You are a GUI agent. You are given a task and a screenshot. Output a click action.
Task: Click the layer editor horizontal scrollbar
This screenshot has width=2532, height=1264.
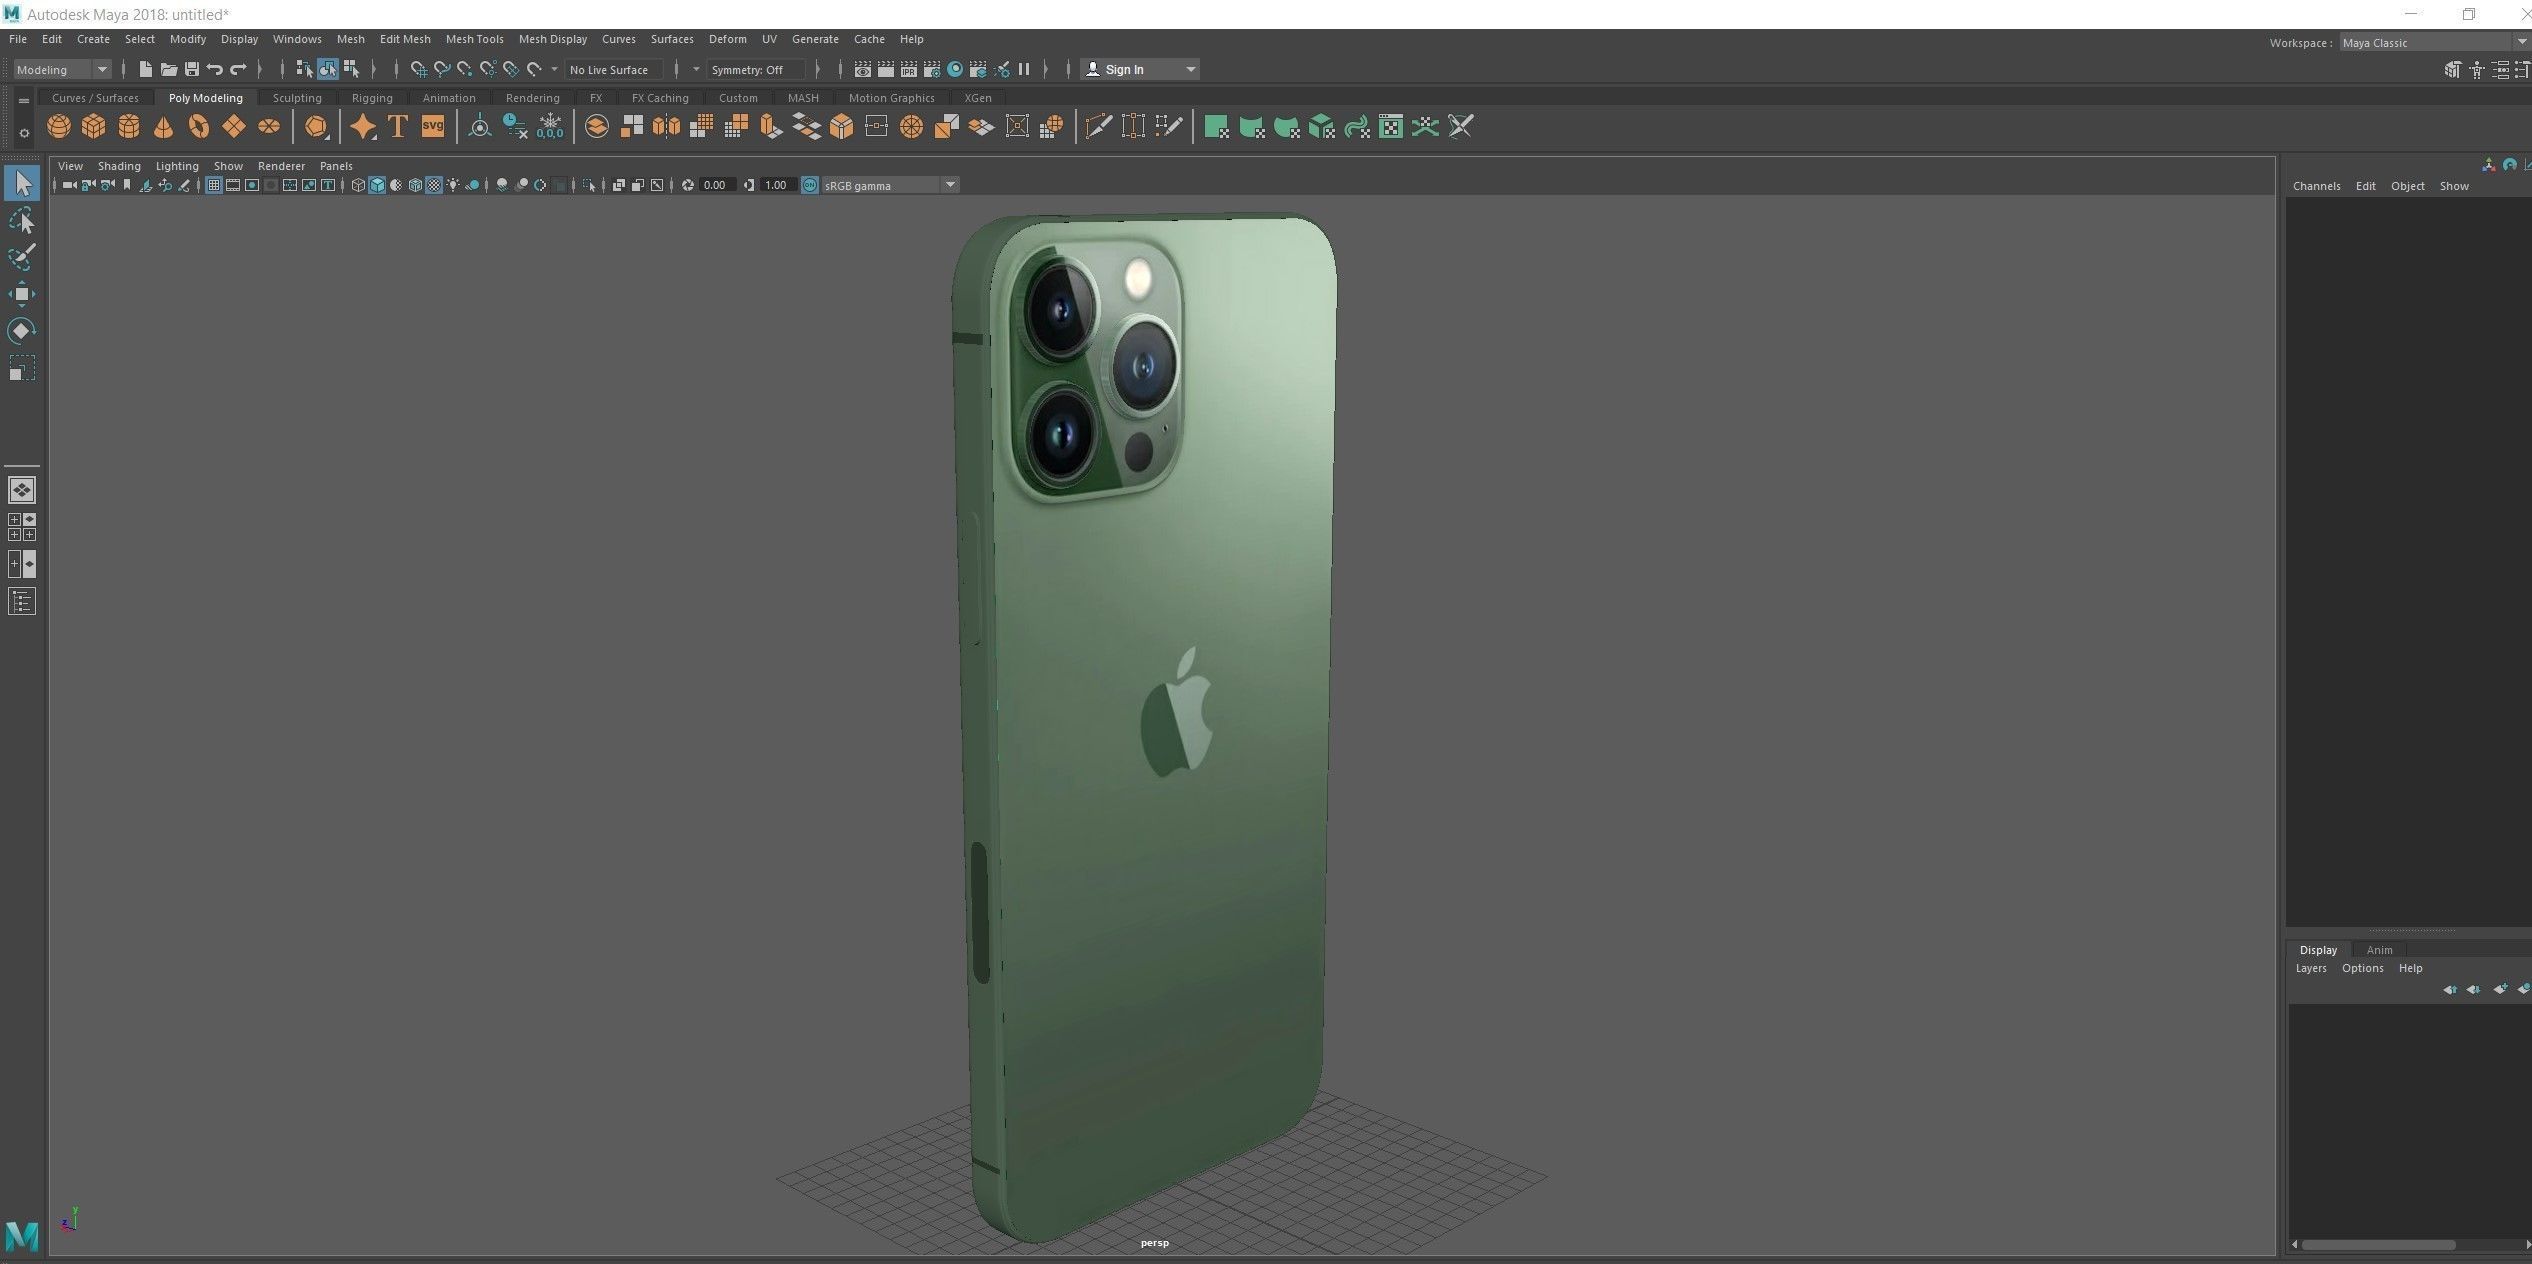pos(2378,1245)
